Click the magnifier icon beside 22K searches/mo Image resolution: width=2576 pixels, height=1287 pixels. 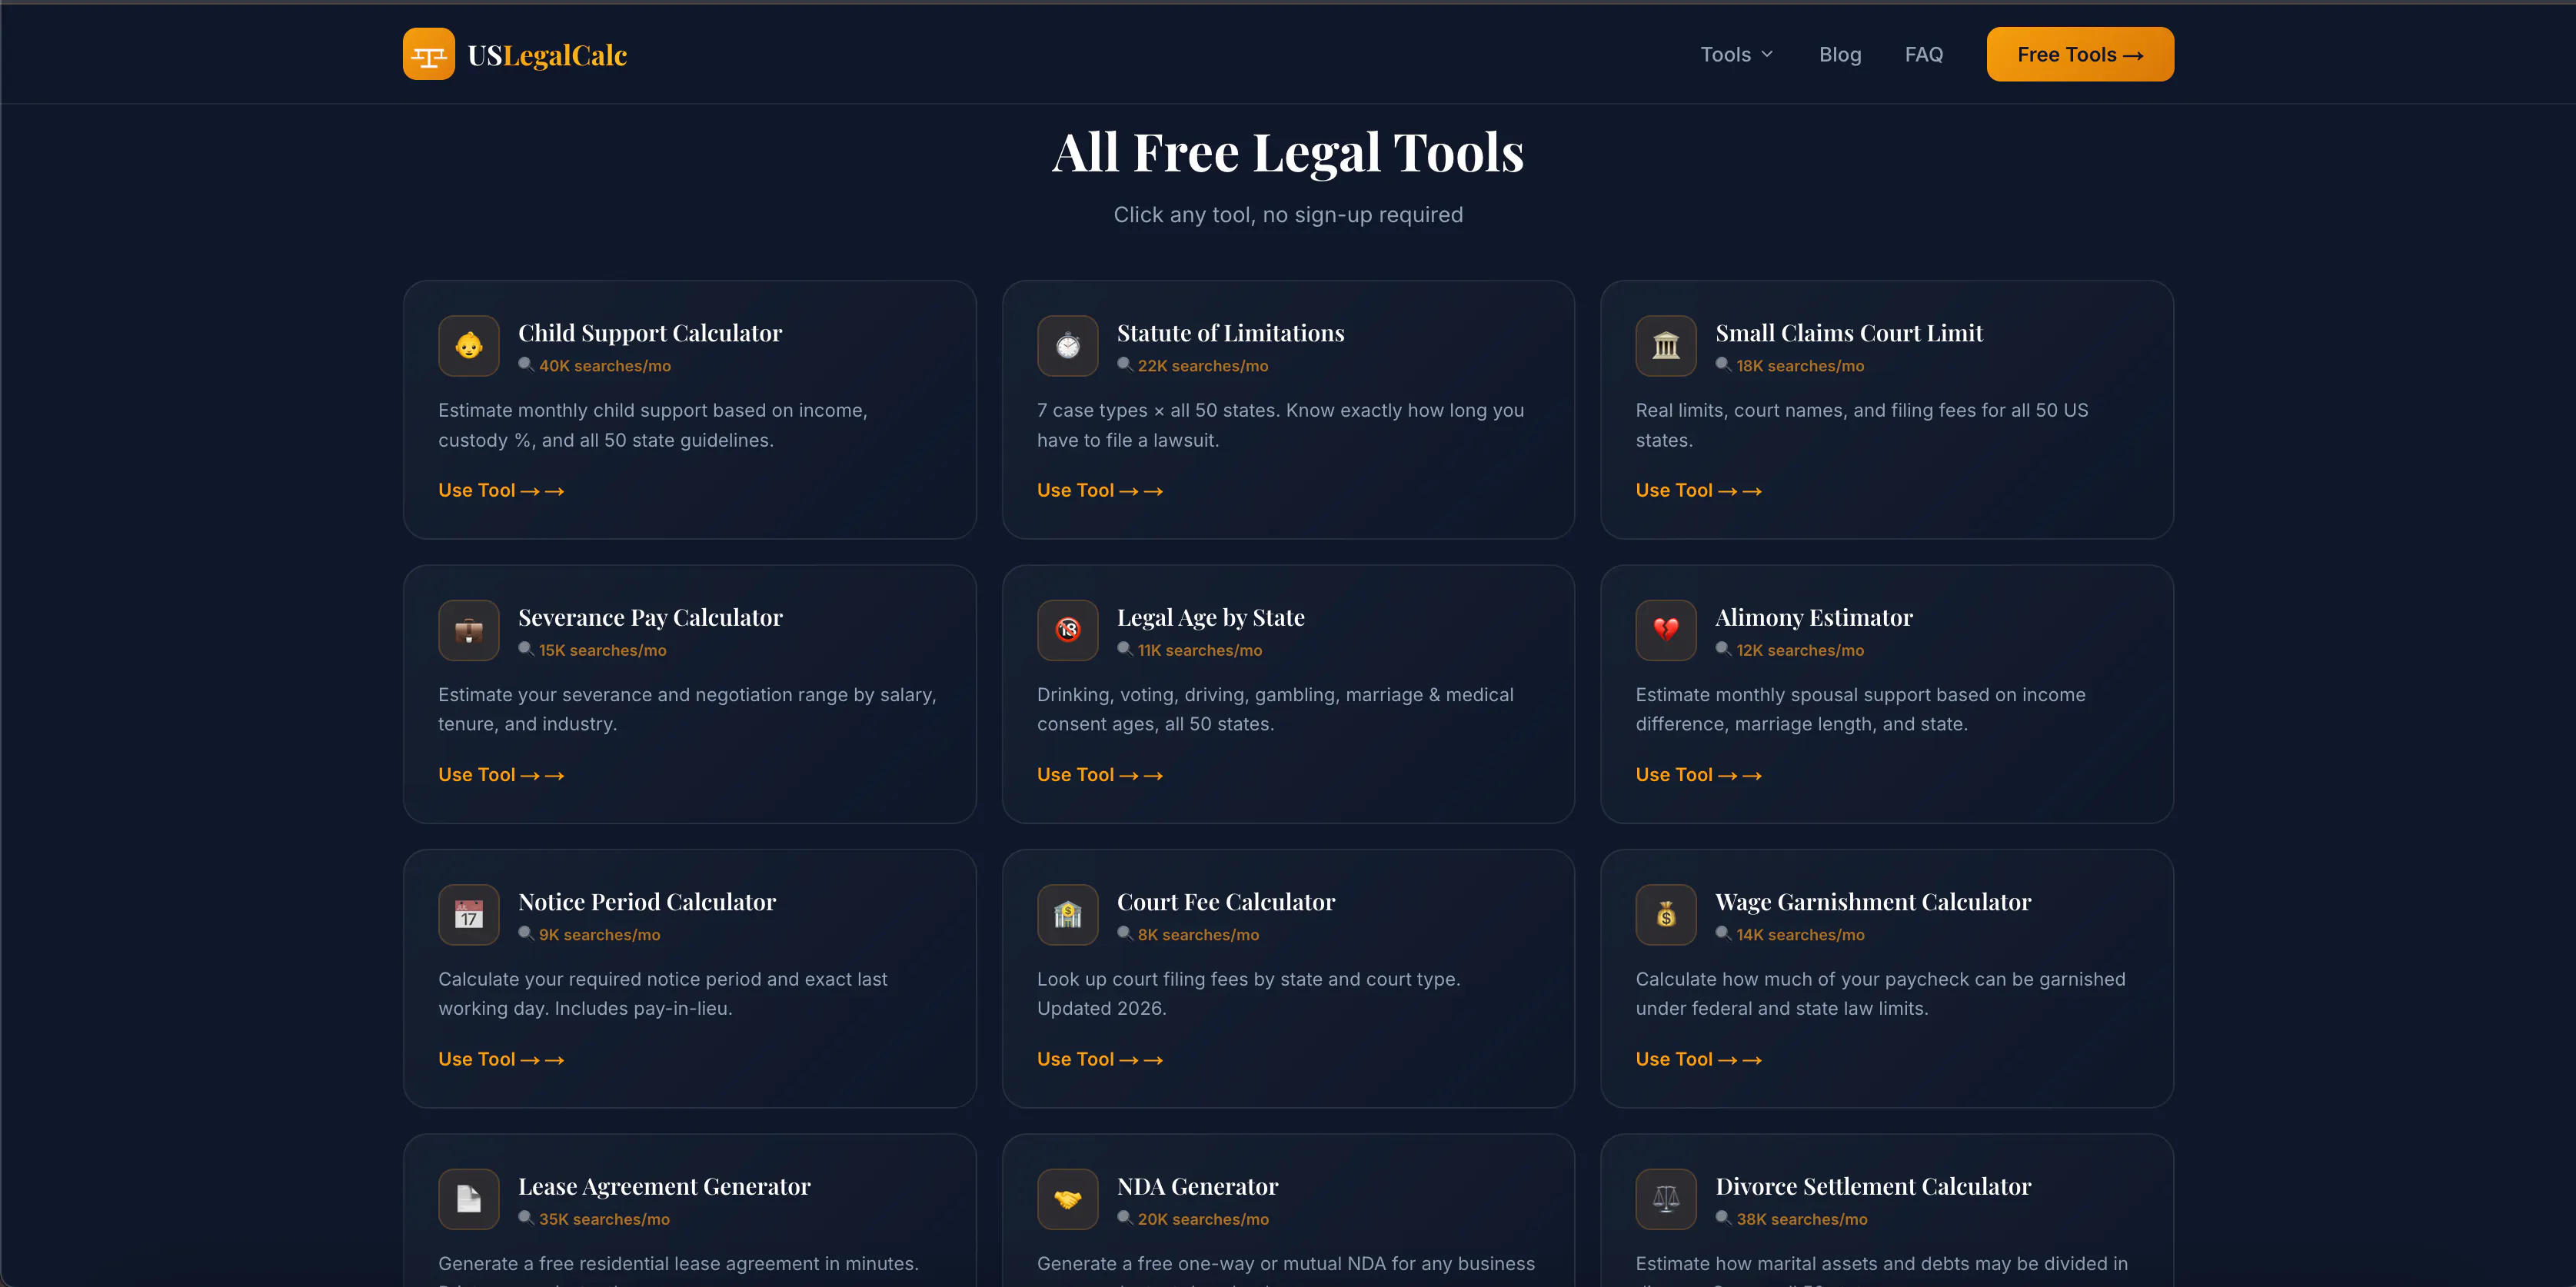tap(1125, 365)
